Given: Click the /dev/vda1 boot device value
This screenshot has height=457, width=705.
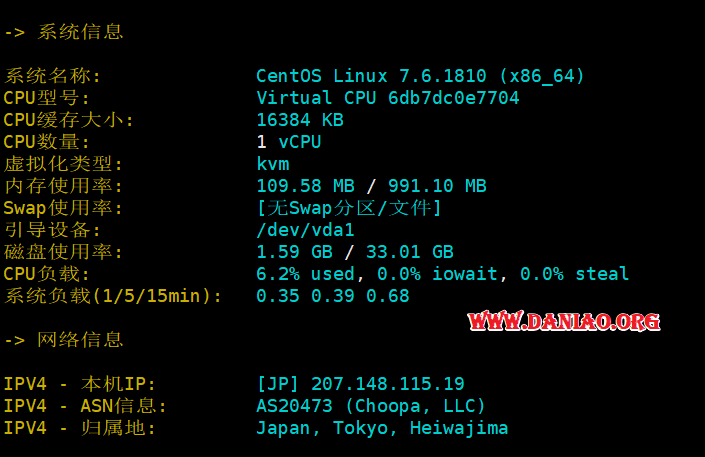Looking at the screenshot, I should point(306,230).
